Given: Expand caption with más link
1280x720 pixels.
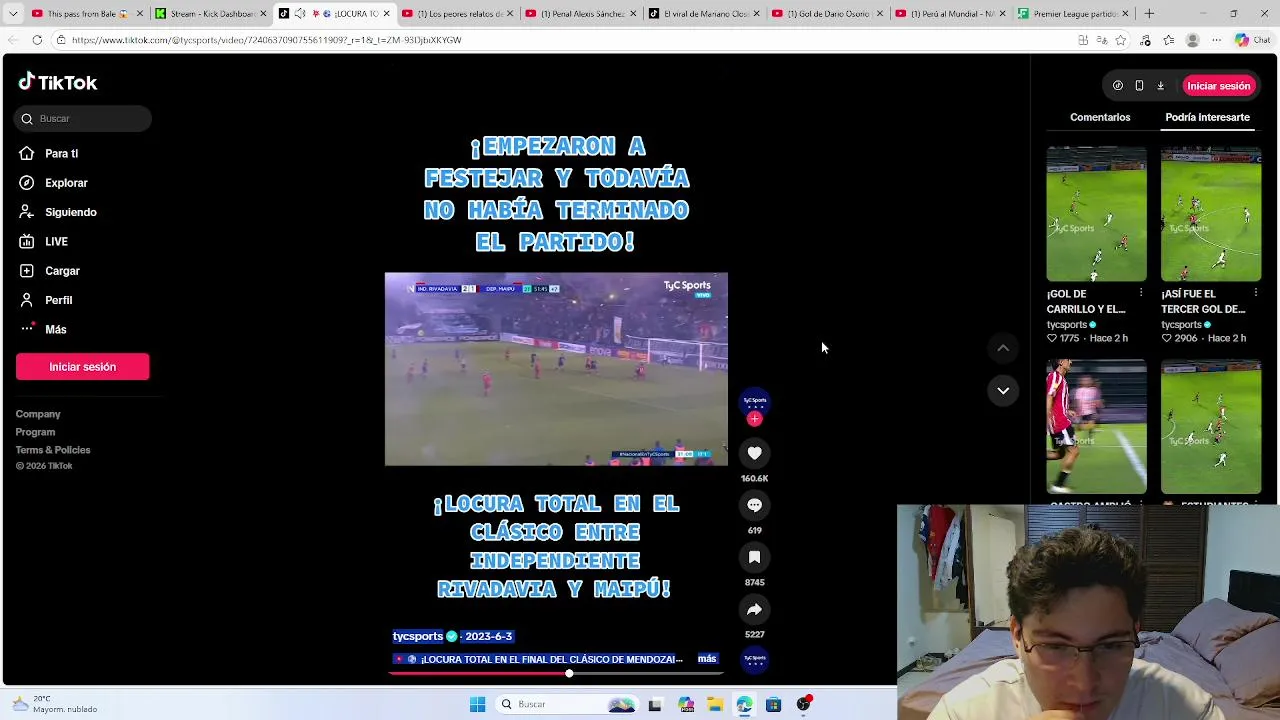Looking at the screenshot, I should click(707, 659).
